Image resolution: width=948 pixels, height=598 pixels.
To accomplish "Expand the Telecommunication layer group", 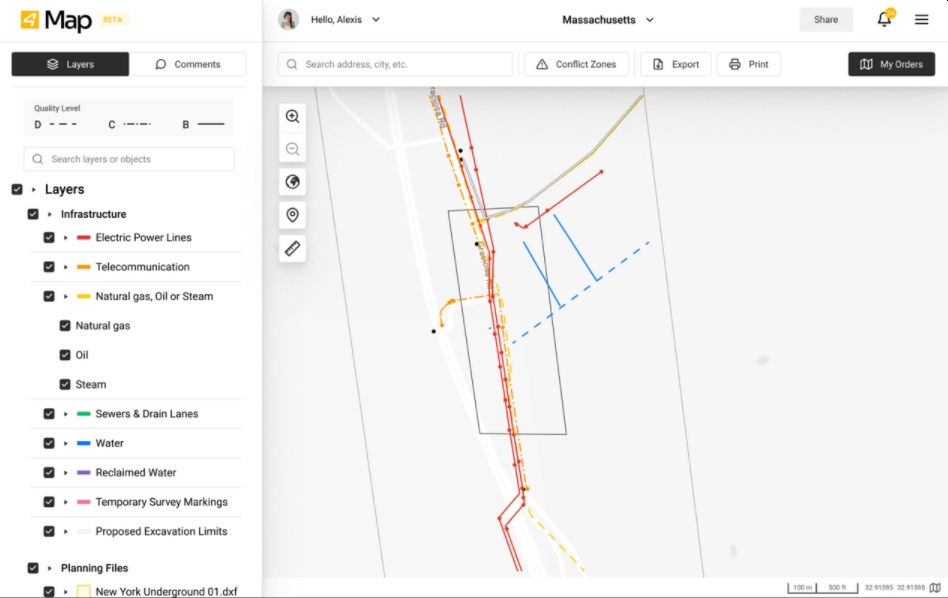I will click(66, 268).
